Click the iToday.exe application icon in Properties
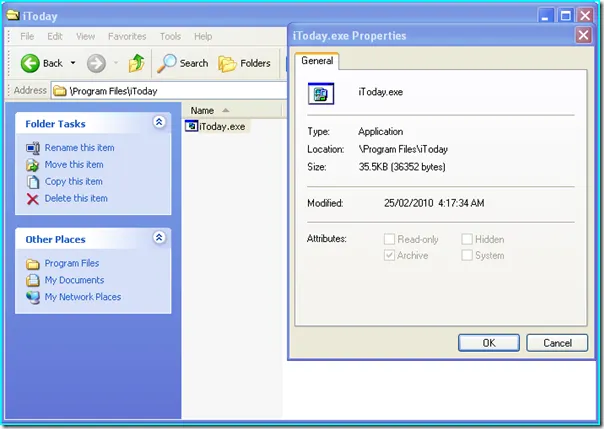The image size is (604, 429). [x=320, y=94]
